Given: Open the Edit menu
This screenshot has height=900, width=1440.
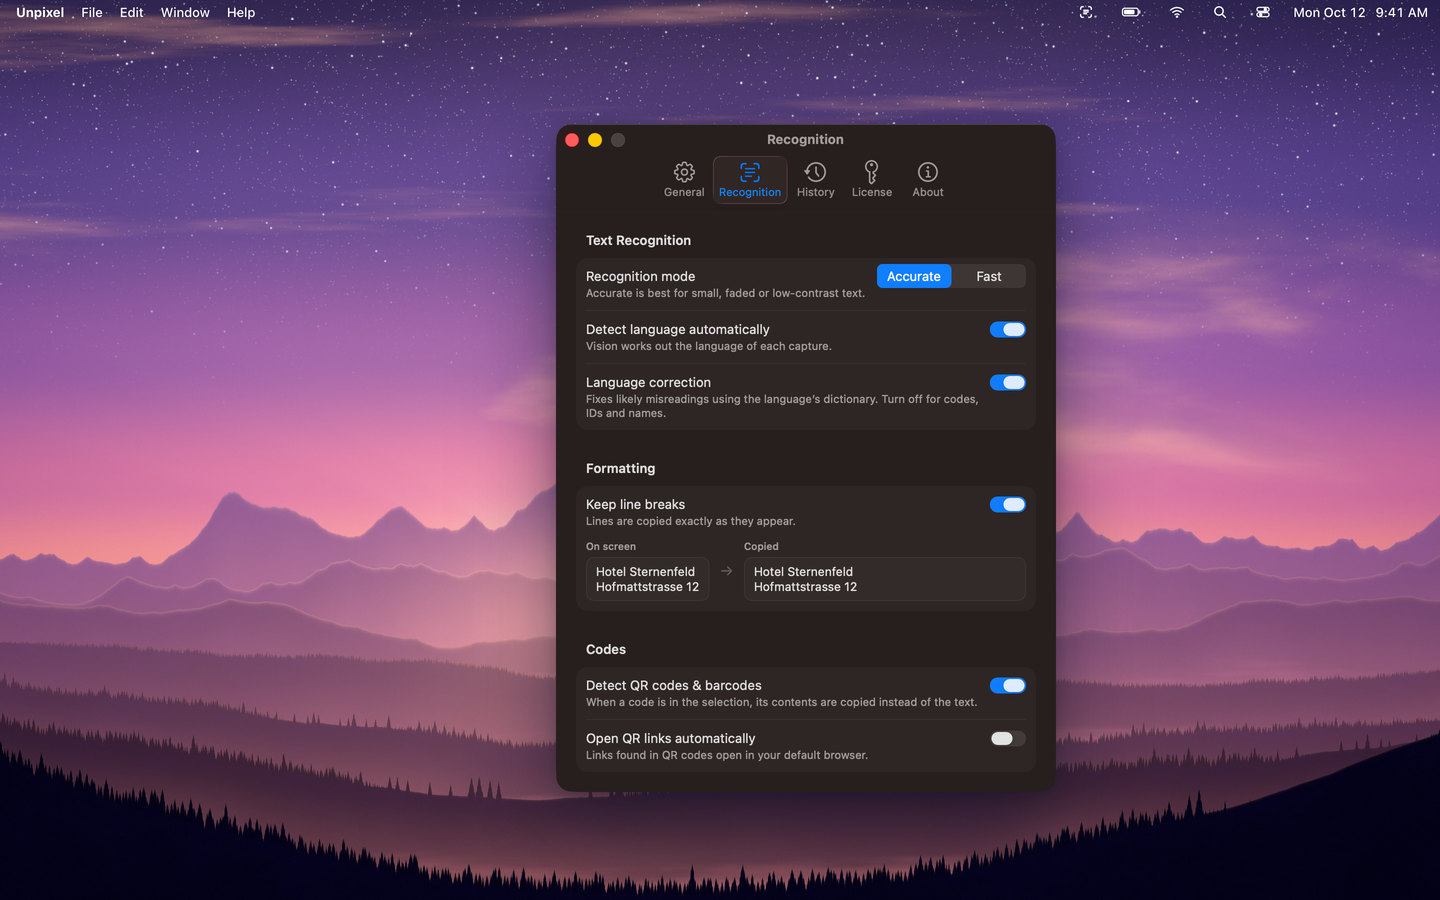Looking at the screenshot, I should point(131,12).
